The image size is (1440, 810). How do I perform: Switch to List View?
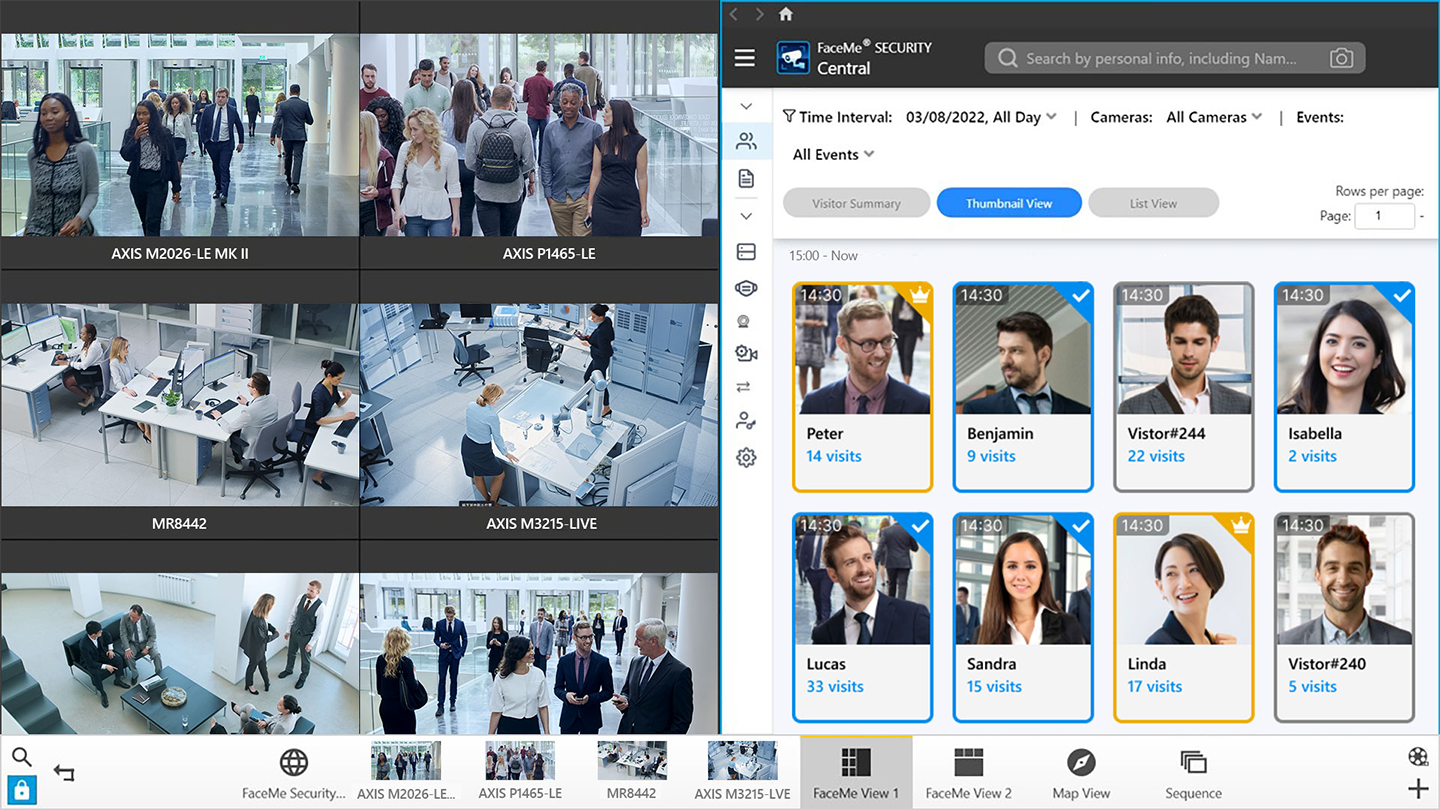pyautogui.click(x=1153, y=203)
